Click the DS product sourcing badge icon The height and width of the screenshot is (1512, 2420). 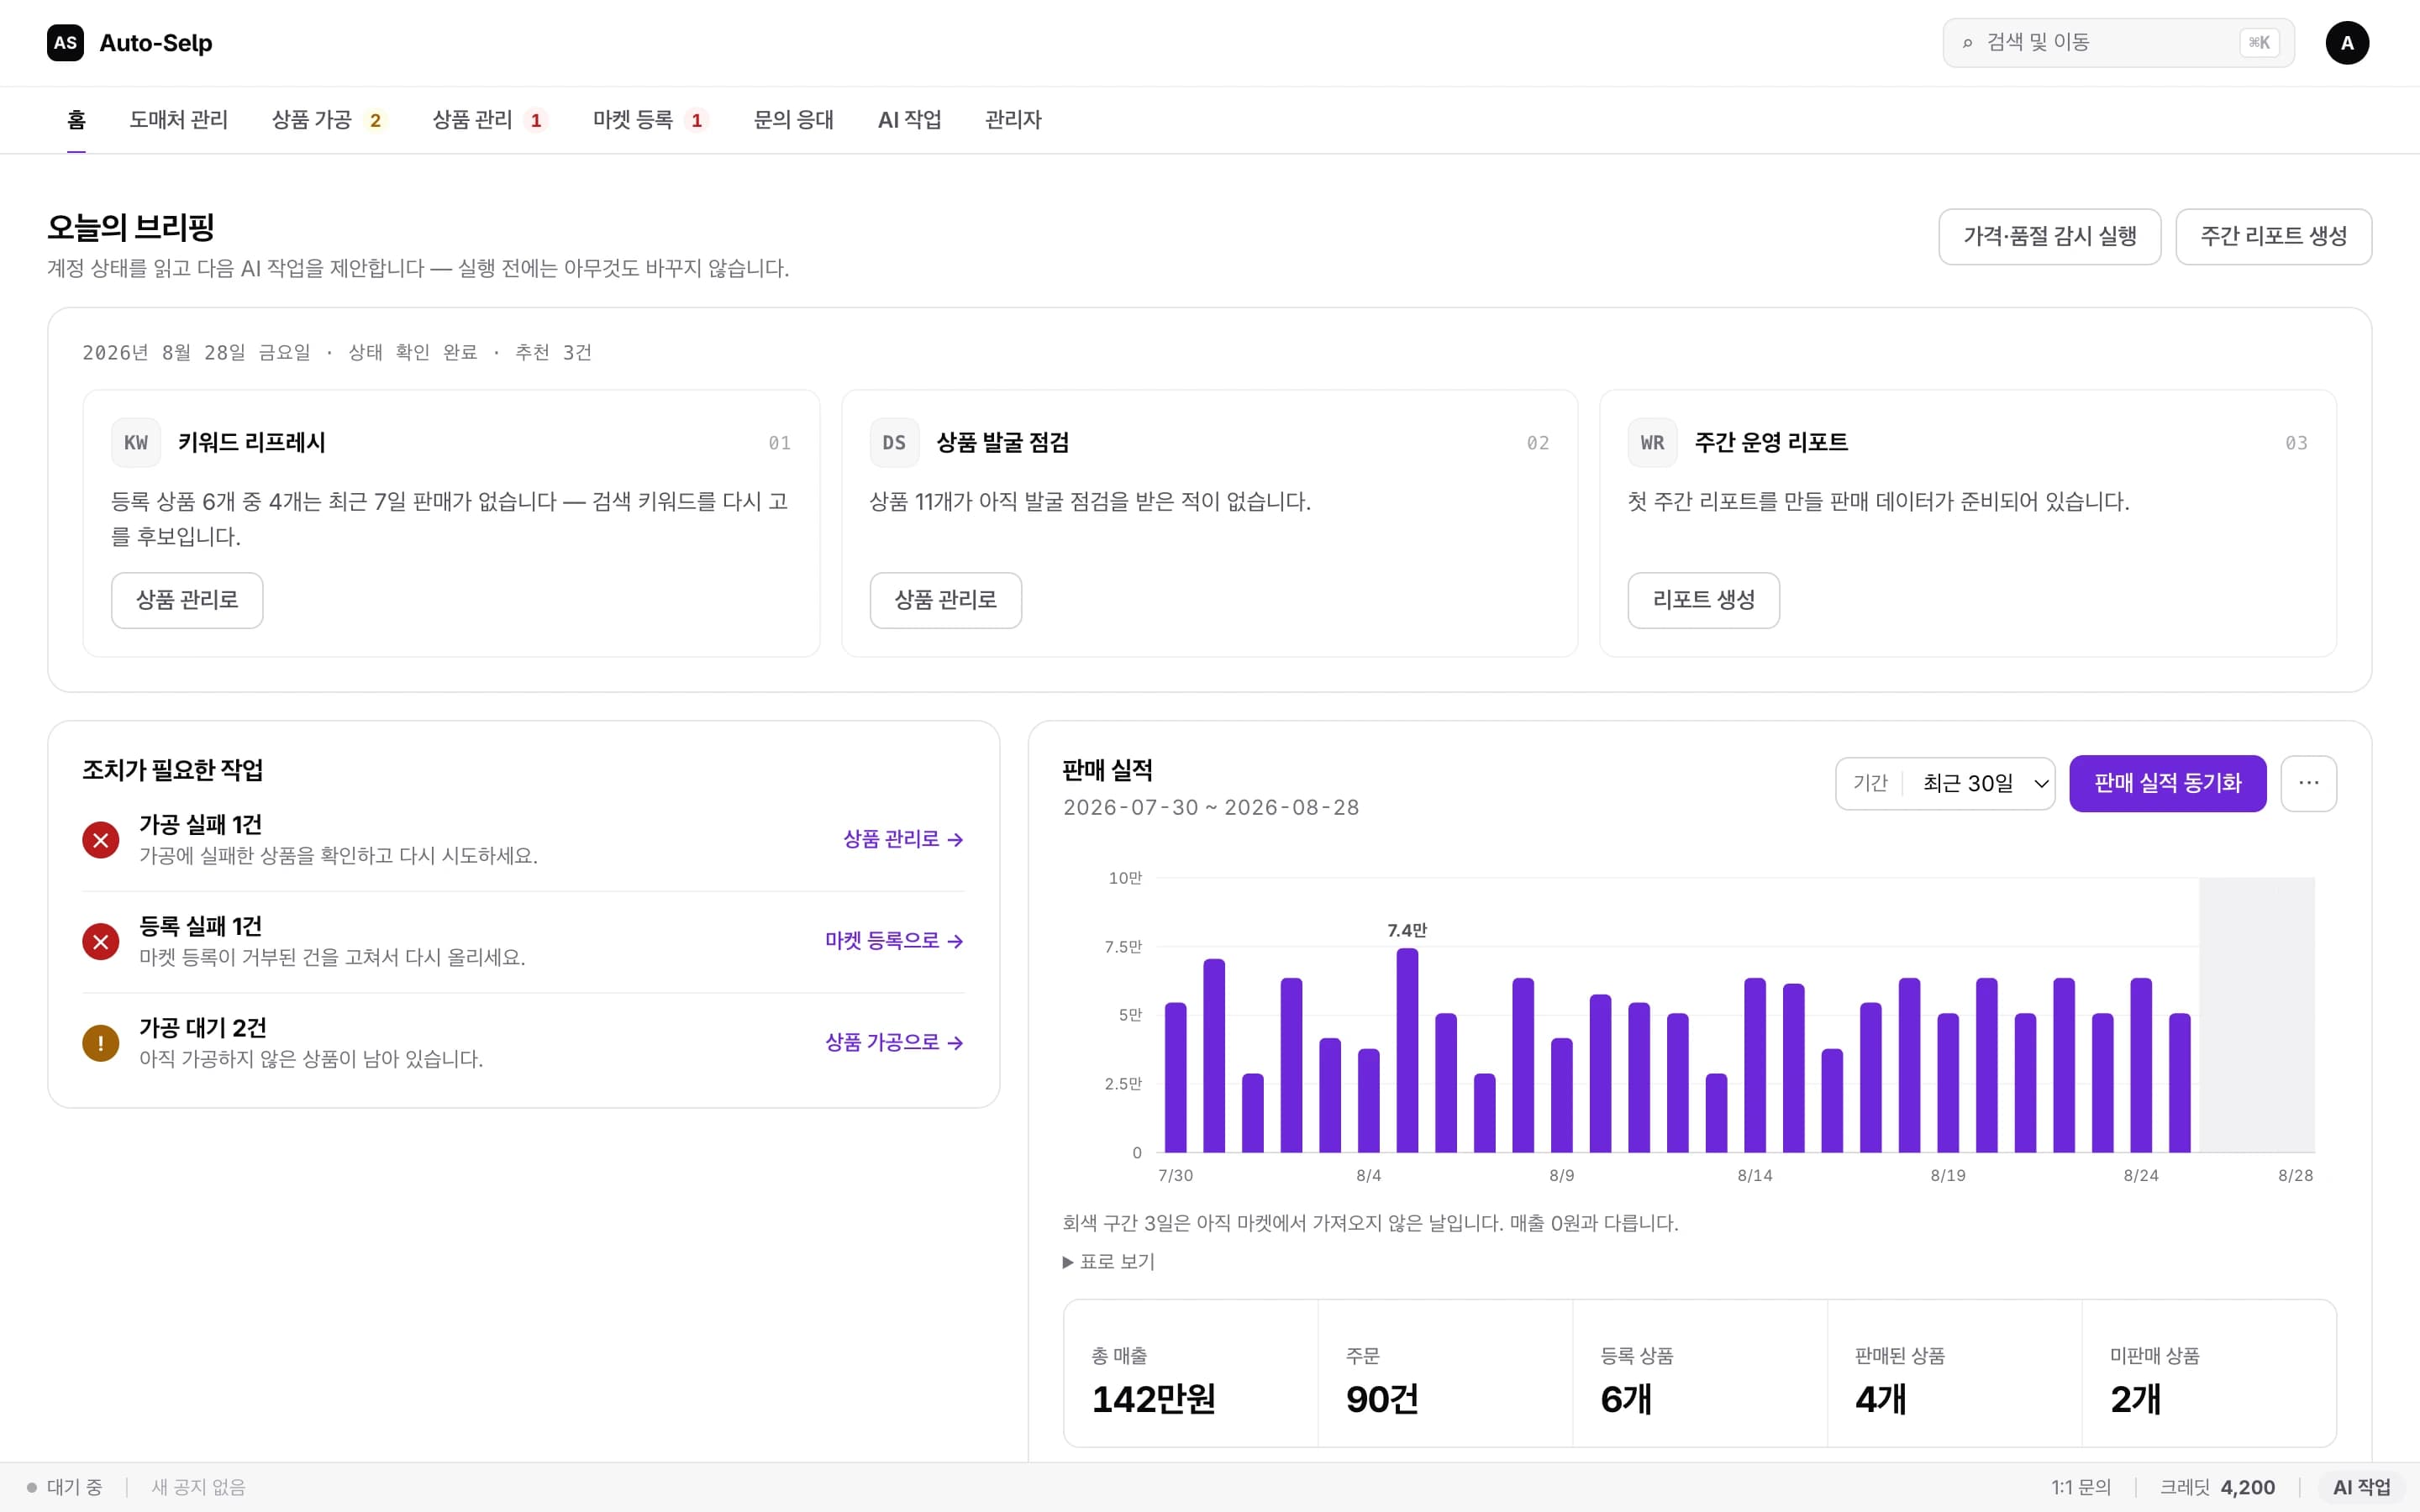click(x=894, y=443)
